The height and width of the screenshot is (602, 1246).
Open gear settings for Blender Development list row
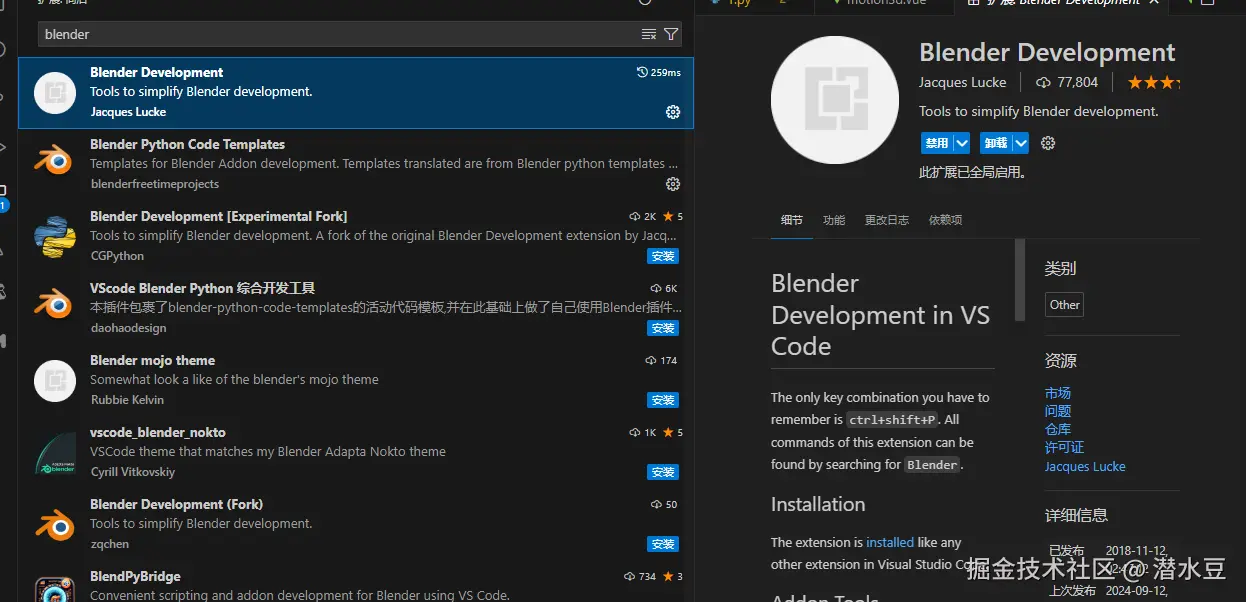click(x=673, y=112)
